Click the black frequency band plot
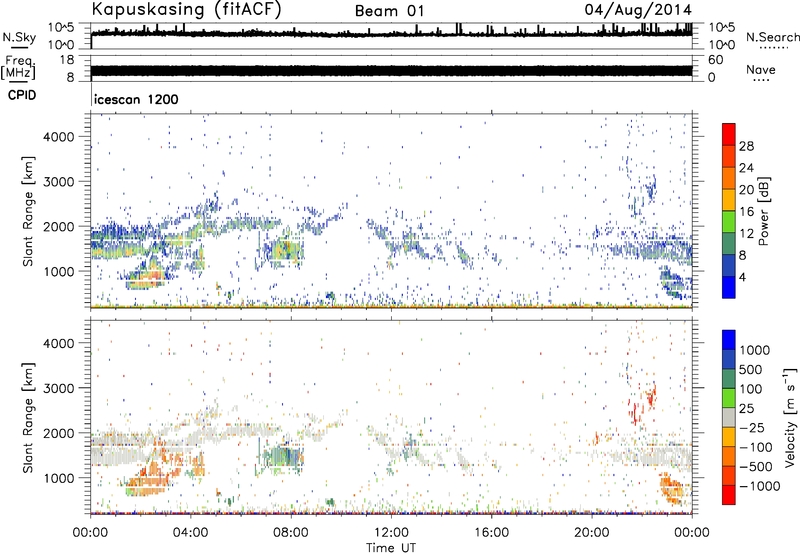800x554 pixels. 391,70
